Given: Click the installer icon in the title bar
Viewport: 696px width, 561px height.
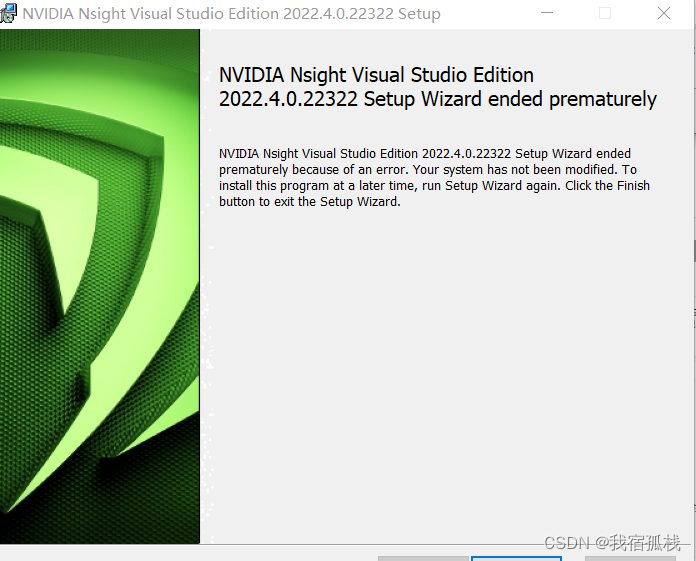Looking at the screenshot, I should (8, 13).
